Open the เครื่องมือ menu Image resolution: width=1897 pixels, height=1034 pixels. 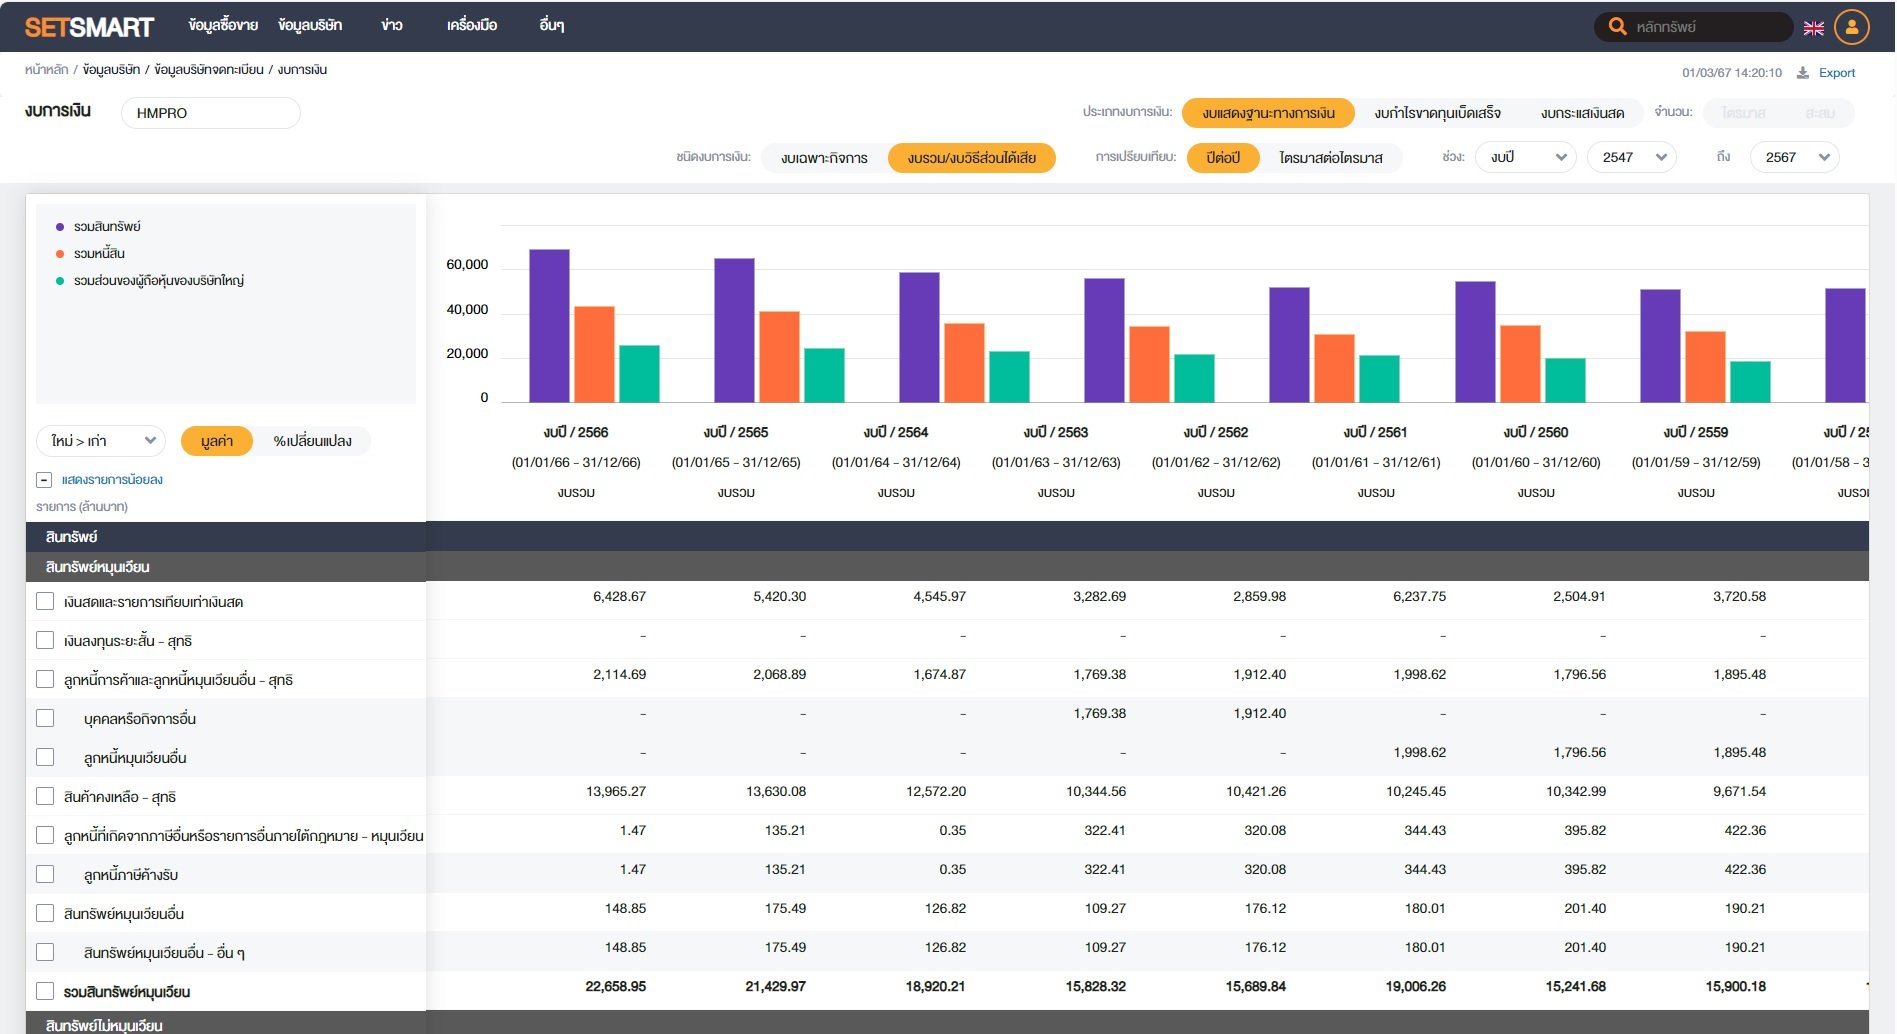pyautogui.click(x=472, y=26)
